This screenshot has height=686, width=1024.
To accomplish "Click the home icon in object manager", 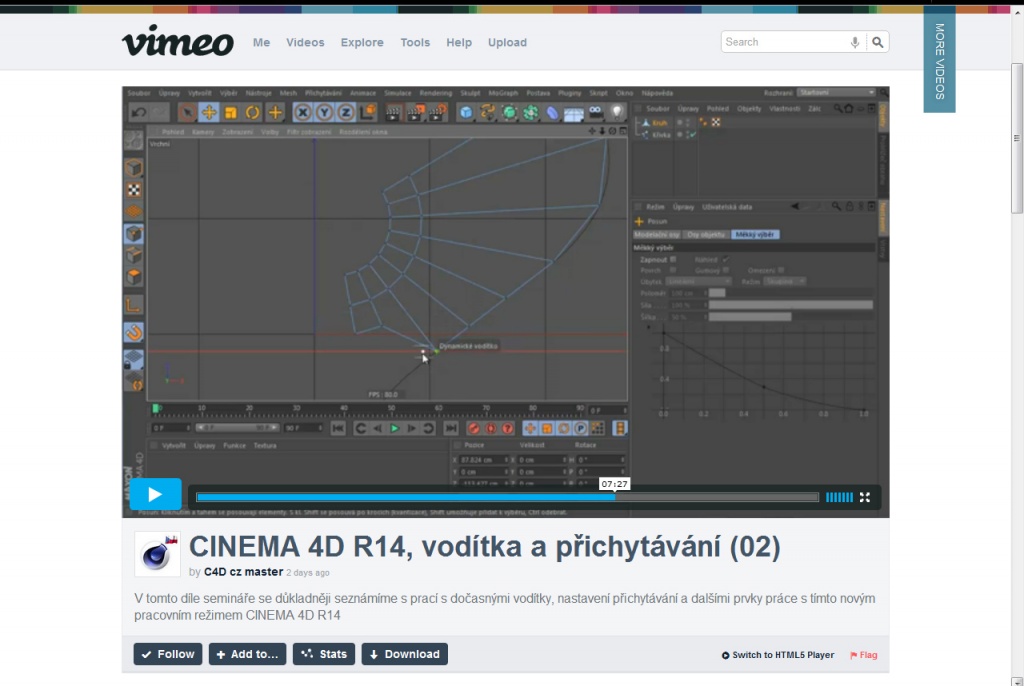I will pos(849,108).
